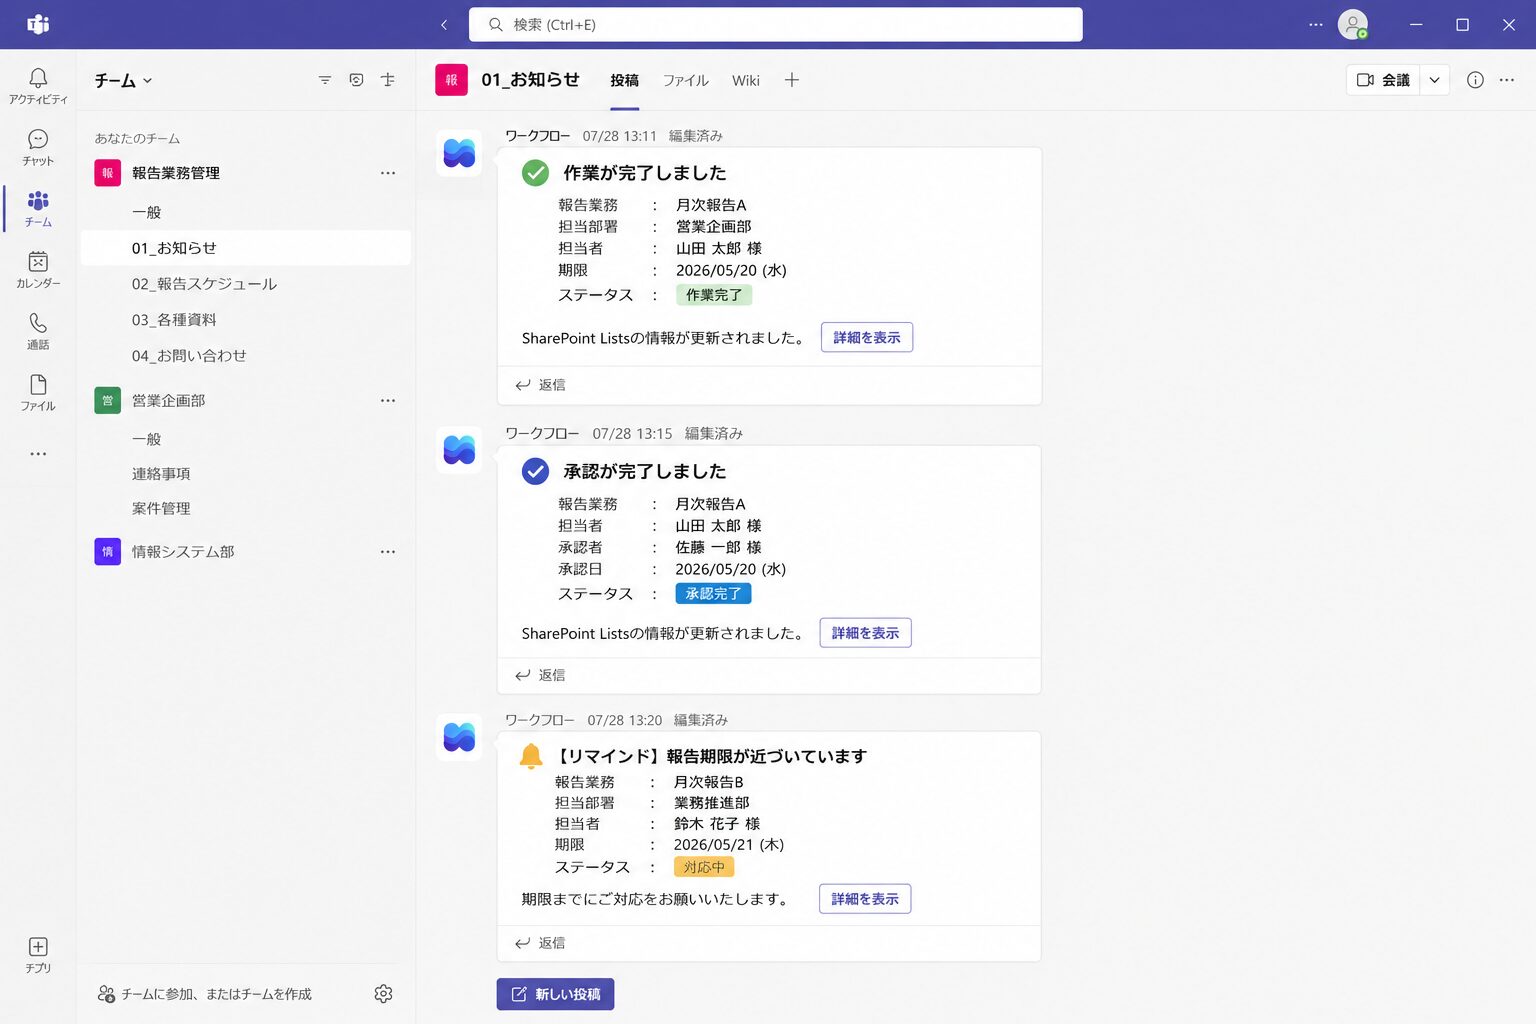Click 詳細を表示 on reminder card
1536x1024 pixels.
[865, 899]
